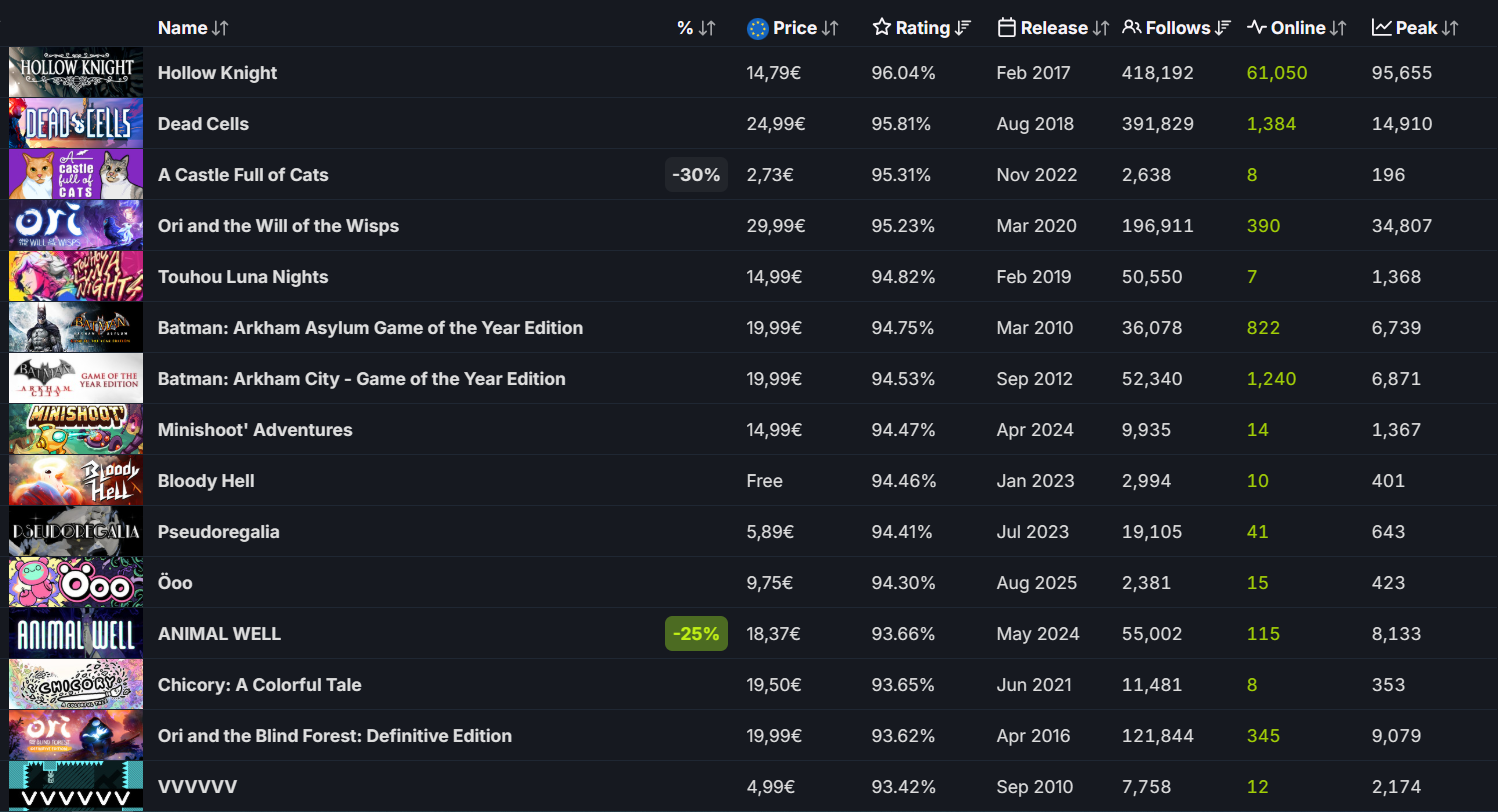Sort the table by discount percent
Image resolution: width=1498 pixels, height=812 pixels.
[696, 28]
